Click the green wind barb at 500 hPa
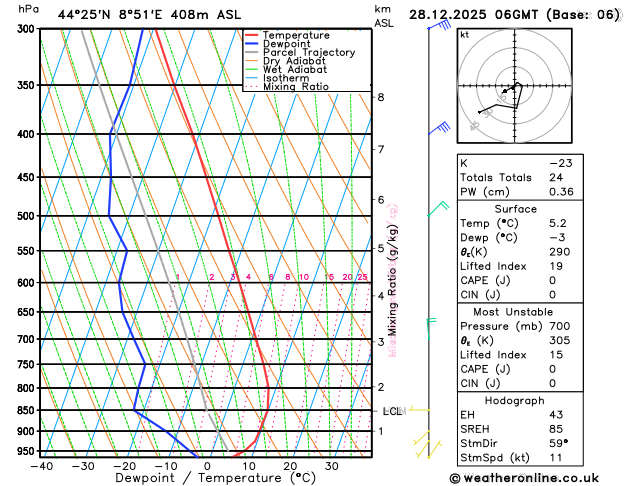Screen dimensions: 629x486 (x=438, y=209)
